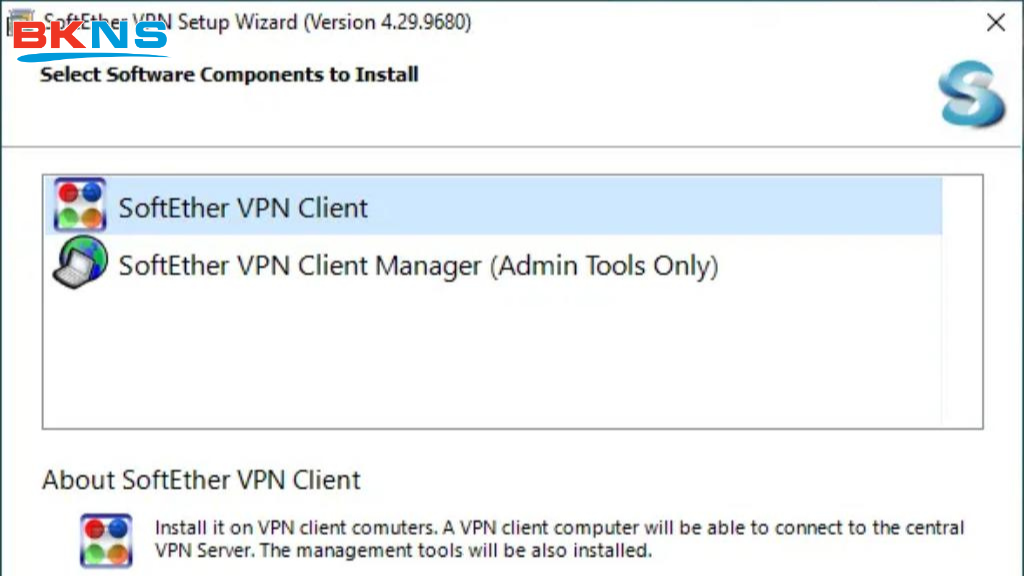This screenshot has height=576, width=1024.
Task: Click empty area inside the components list
Action: click(490, 360)
